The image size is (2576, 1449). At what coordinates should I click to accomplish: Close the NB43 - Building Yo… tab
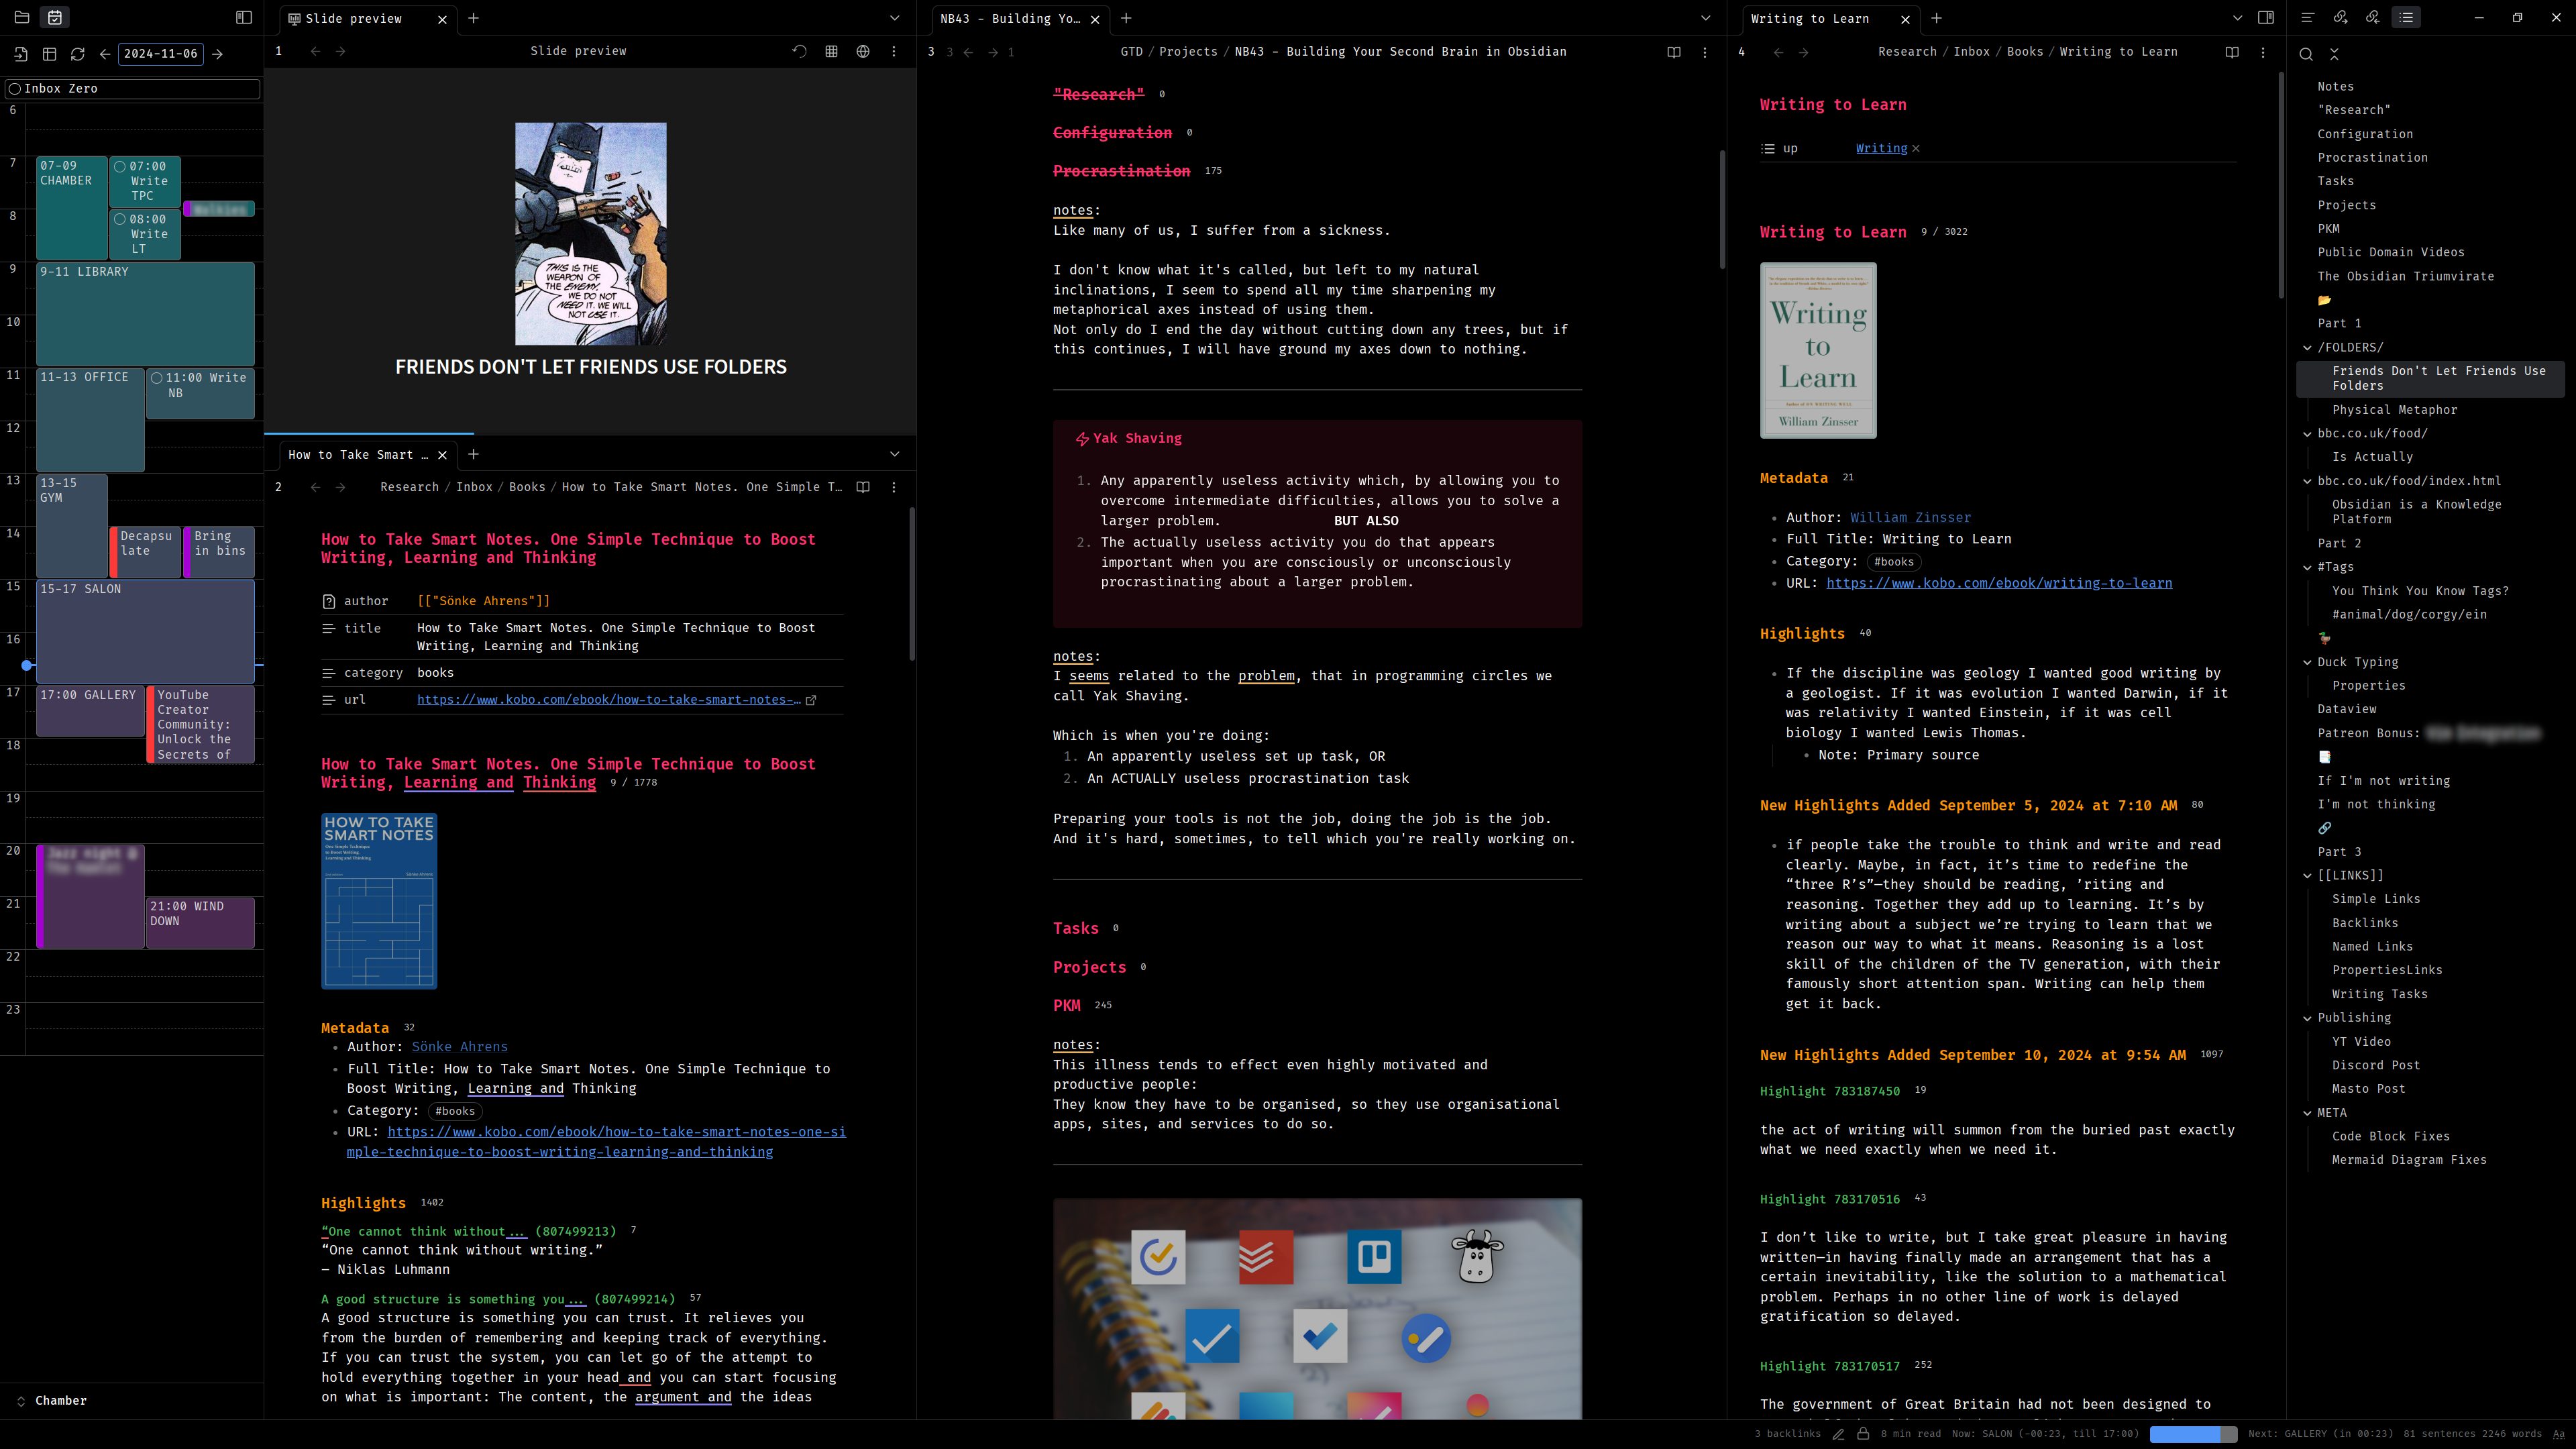(x=1095, y=19)
